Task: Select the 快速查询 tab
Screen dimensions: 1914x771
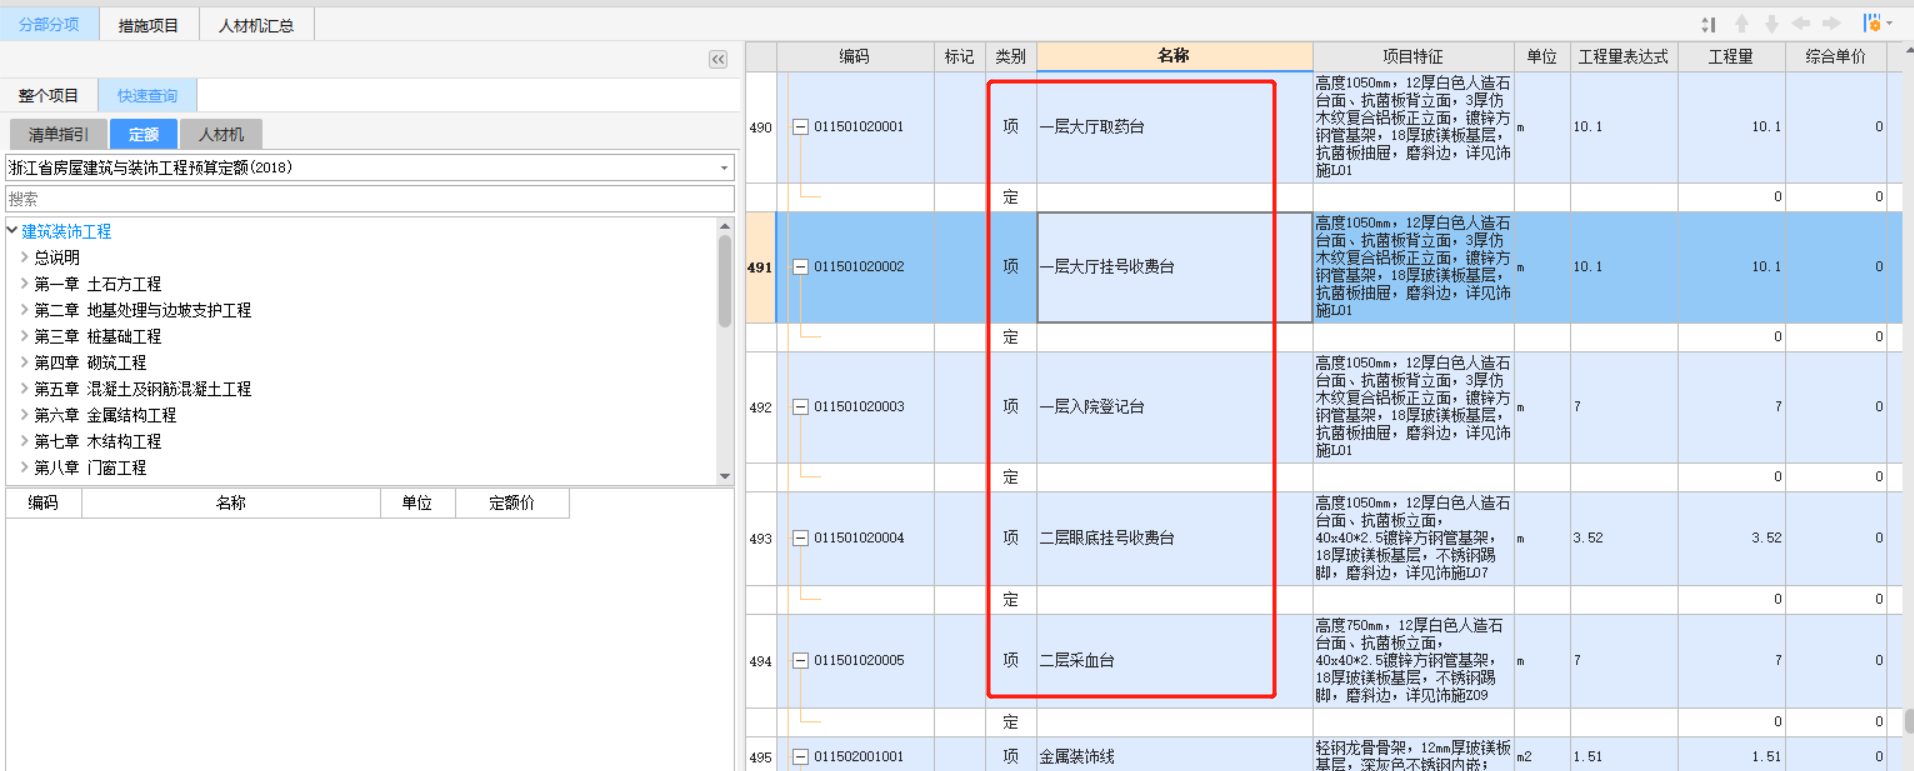Action: tap(147, 96)
